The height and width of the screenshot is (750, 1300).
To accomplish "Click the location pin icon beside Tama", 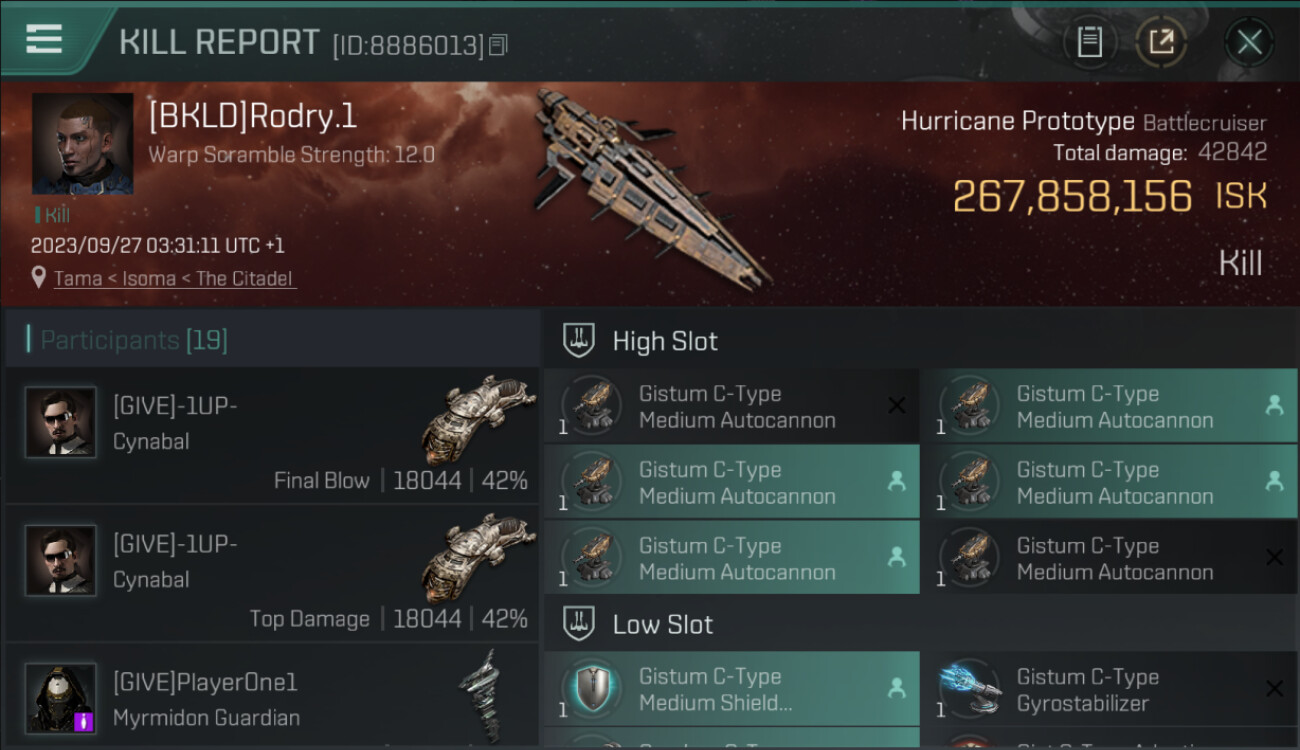I will [39, 277].
